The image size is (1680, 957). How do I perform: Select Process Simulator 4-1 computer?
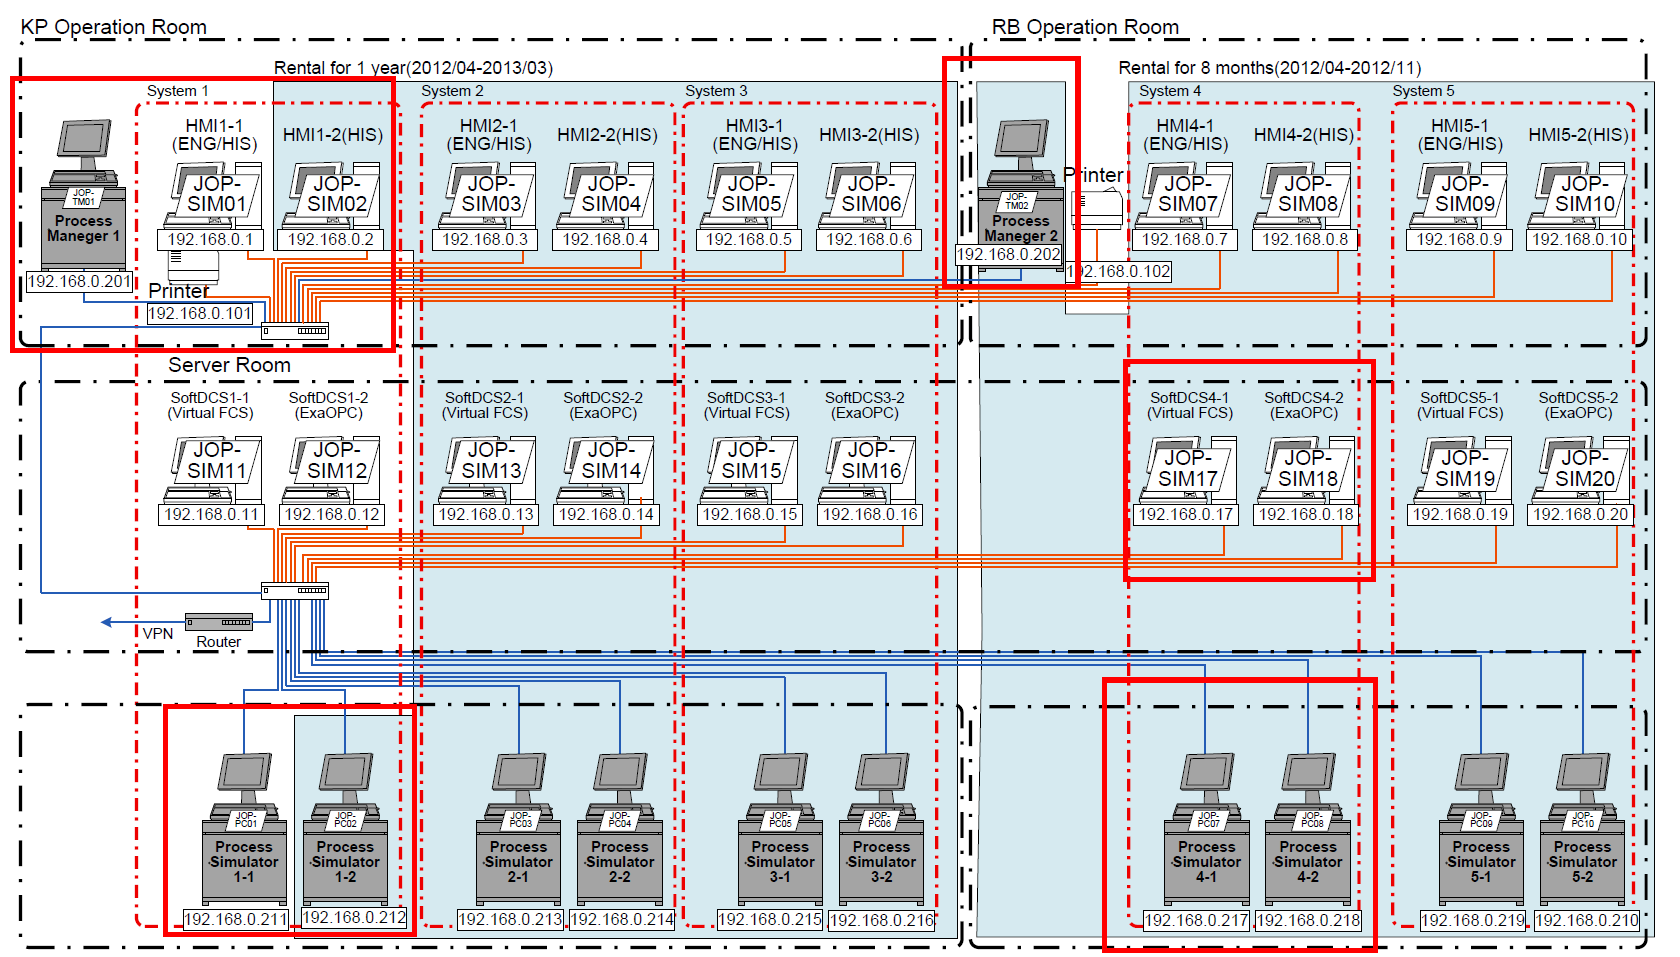tap(1207, 829)
